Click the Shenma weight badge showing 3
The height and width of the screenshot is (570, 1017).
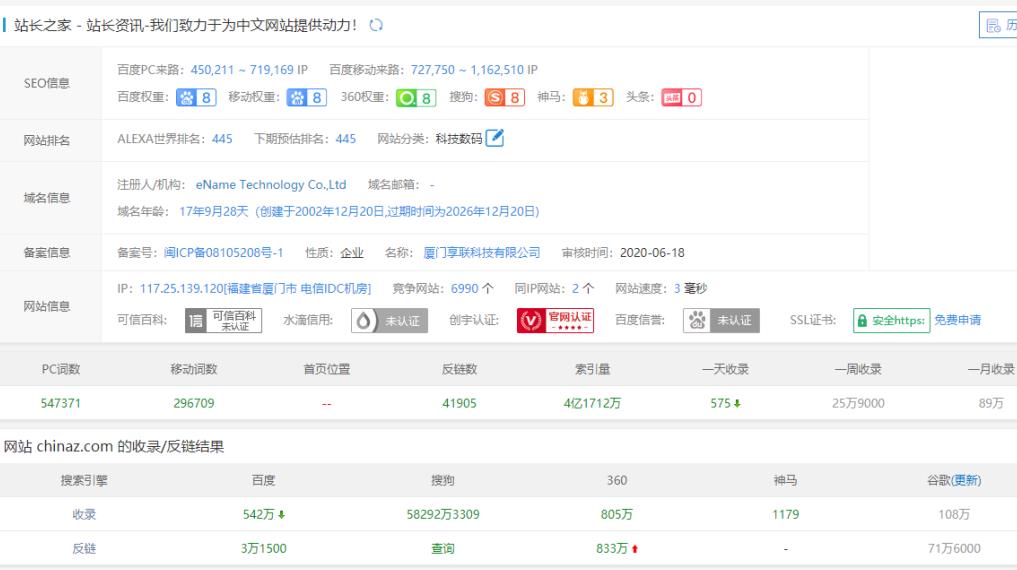(593, 97)
